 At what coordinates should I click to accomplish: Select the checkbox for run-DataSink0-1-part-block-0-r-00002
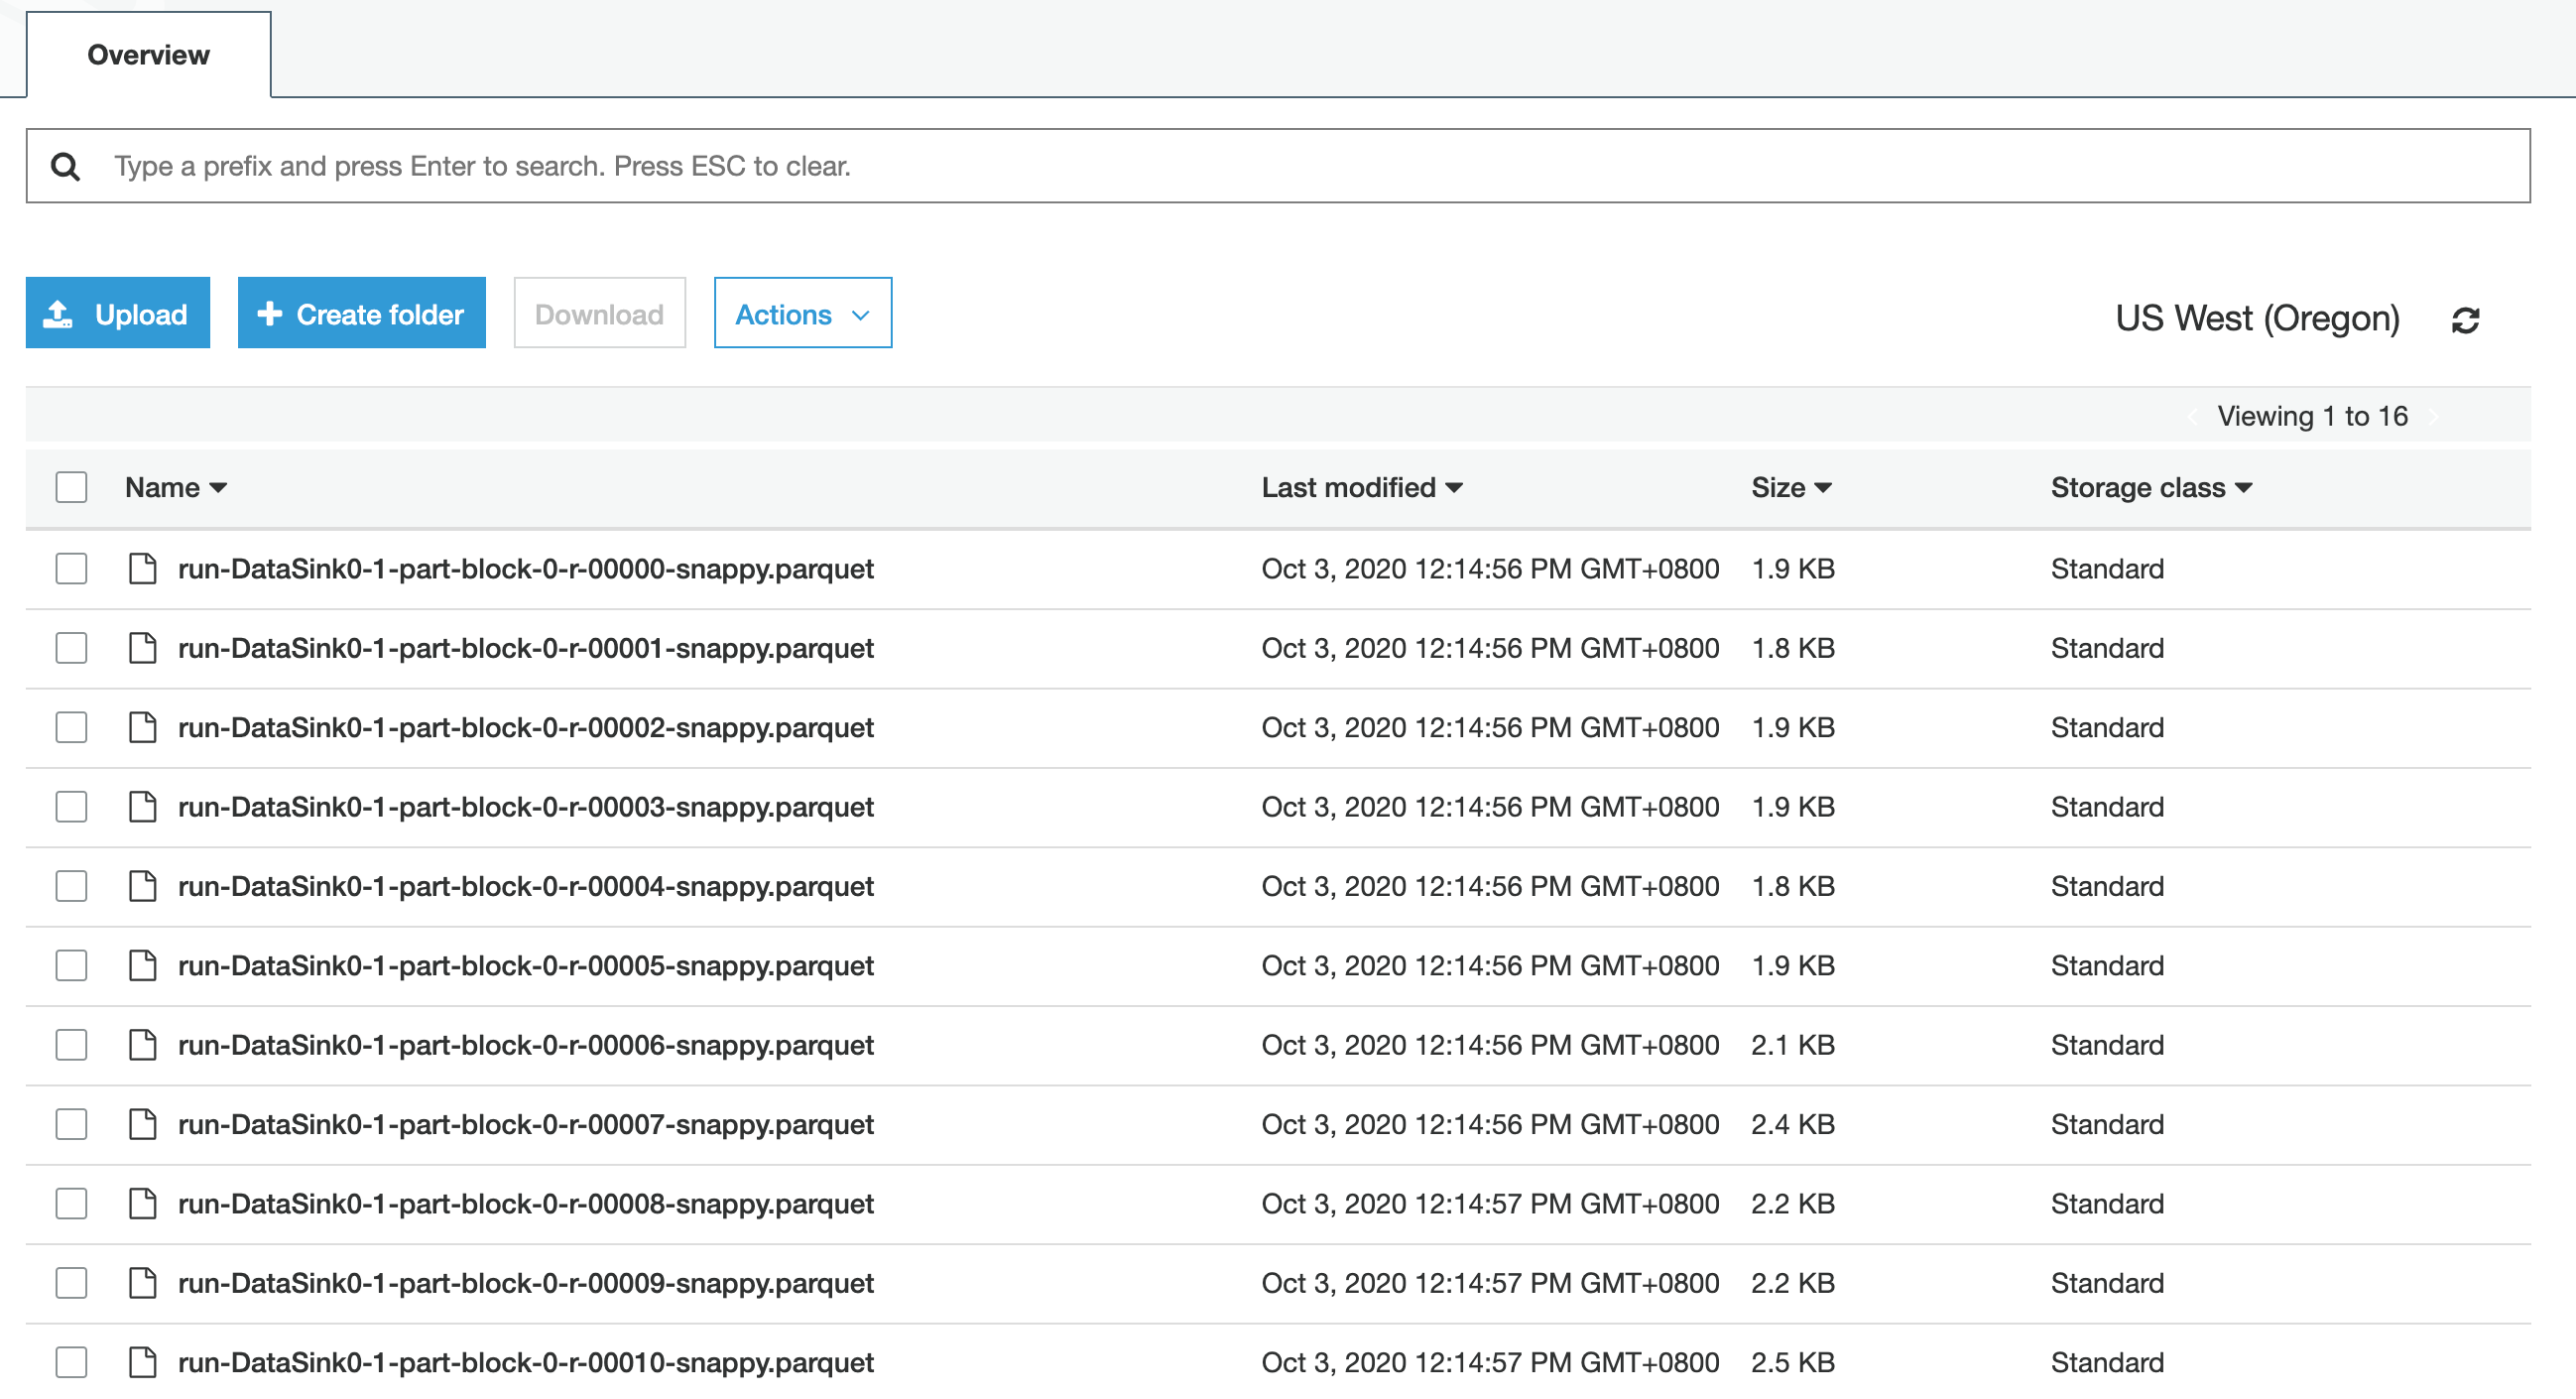point(70,727)
